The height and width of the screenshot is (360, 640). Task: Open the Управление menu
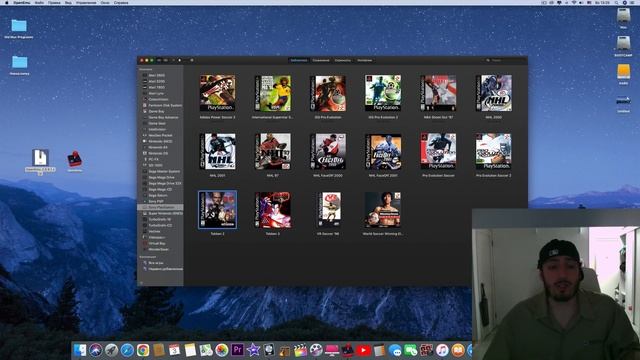pos(86,2)
